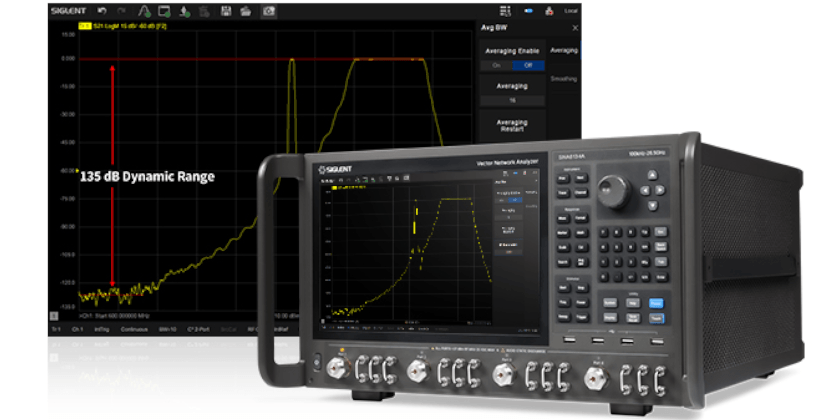Click the undo arrow in the top toolbar
The height and width of the screenshot is (420, 840).
pos(102,10)
